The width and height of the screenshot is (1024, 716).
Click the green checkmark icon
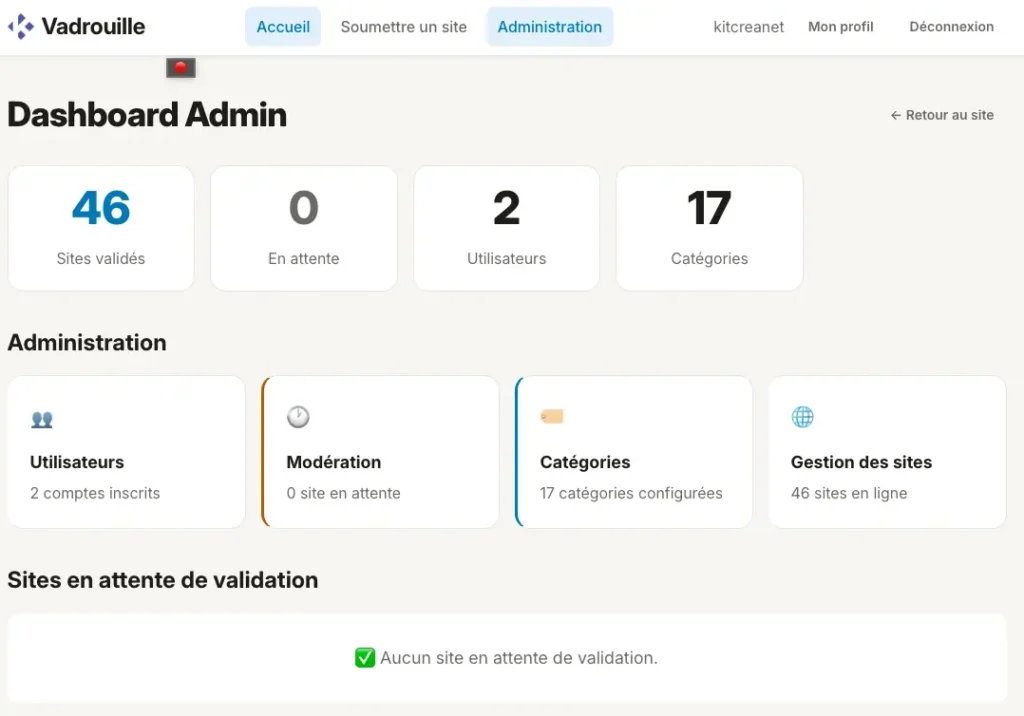365,658
